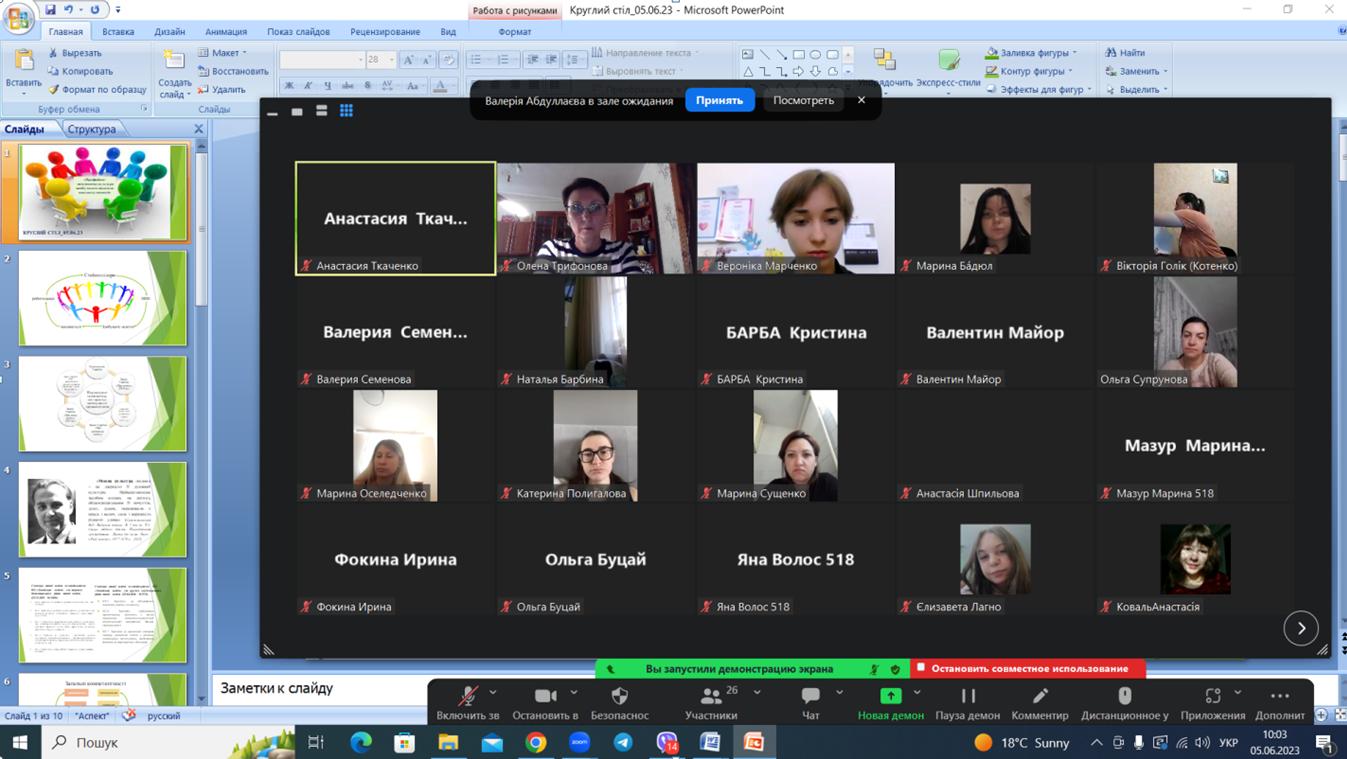Select slide 4 thumbnail with portrait

(102, 510)
